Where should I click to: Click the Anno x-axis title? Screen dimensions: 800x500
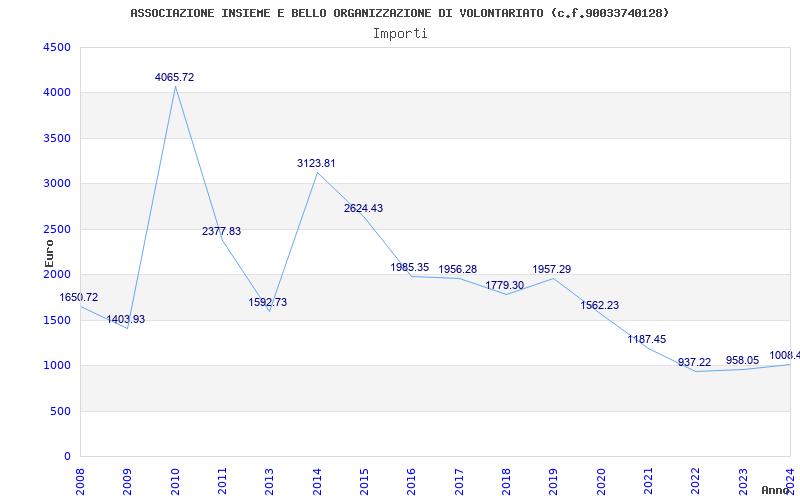coord(778,490)
